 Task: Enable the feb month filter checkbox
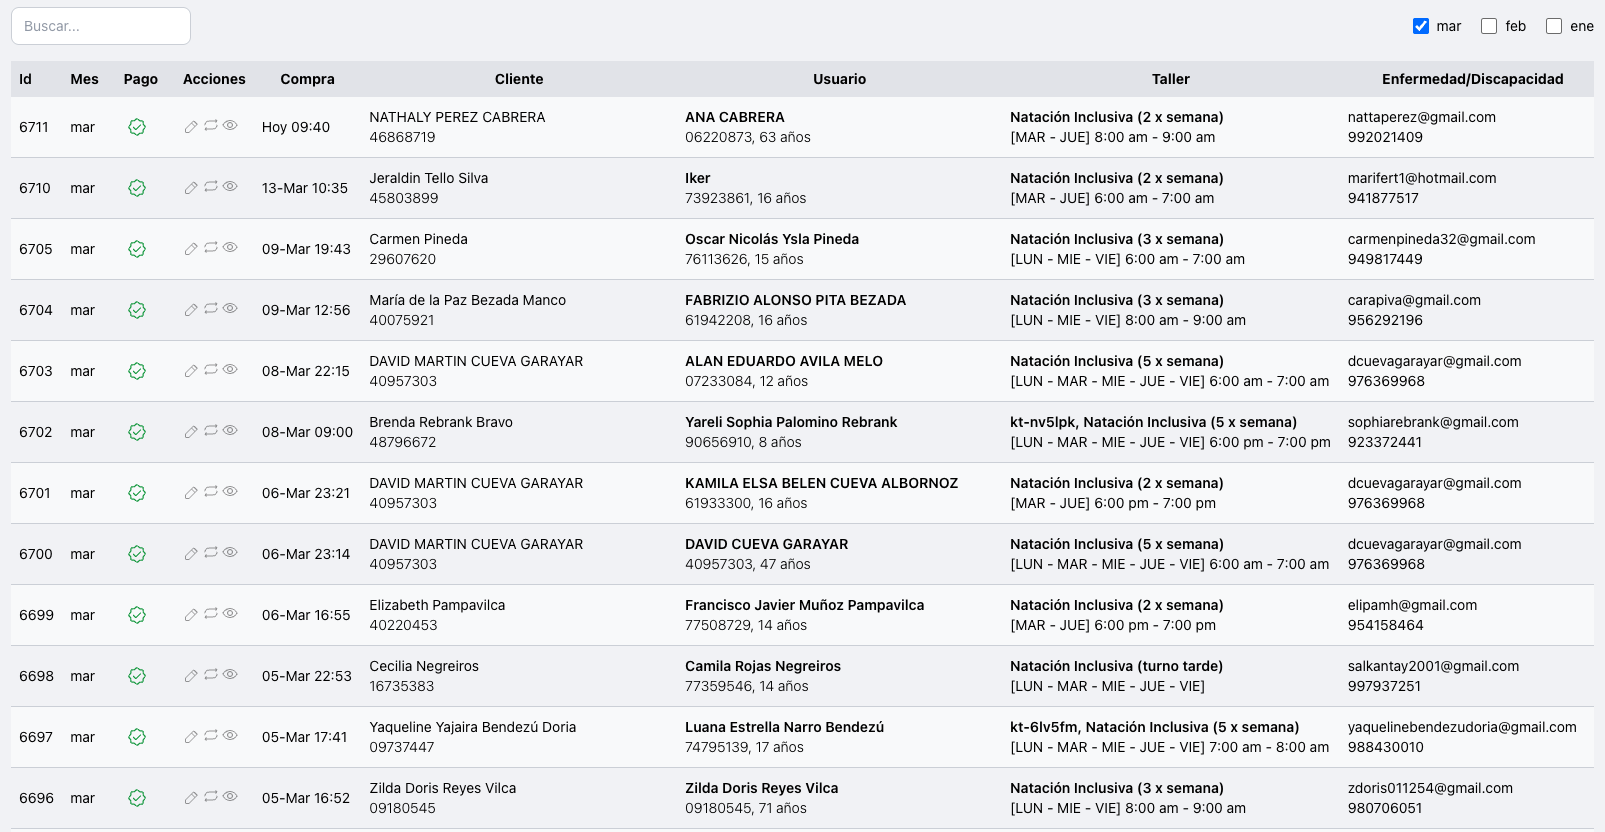[x=1489, y=26]
